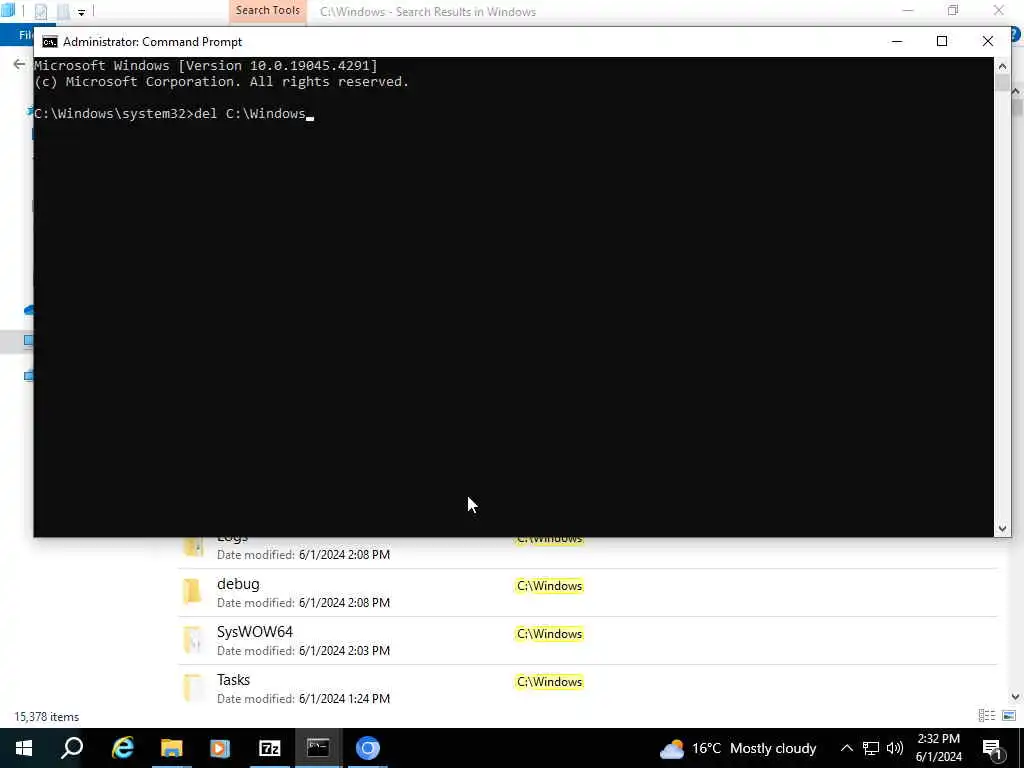Go back in File Explorer
The height and width of the screenshot is (768, 1024).
[x=19, y=64]
